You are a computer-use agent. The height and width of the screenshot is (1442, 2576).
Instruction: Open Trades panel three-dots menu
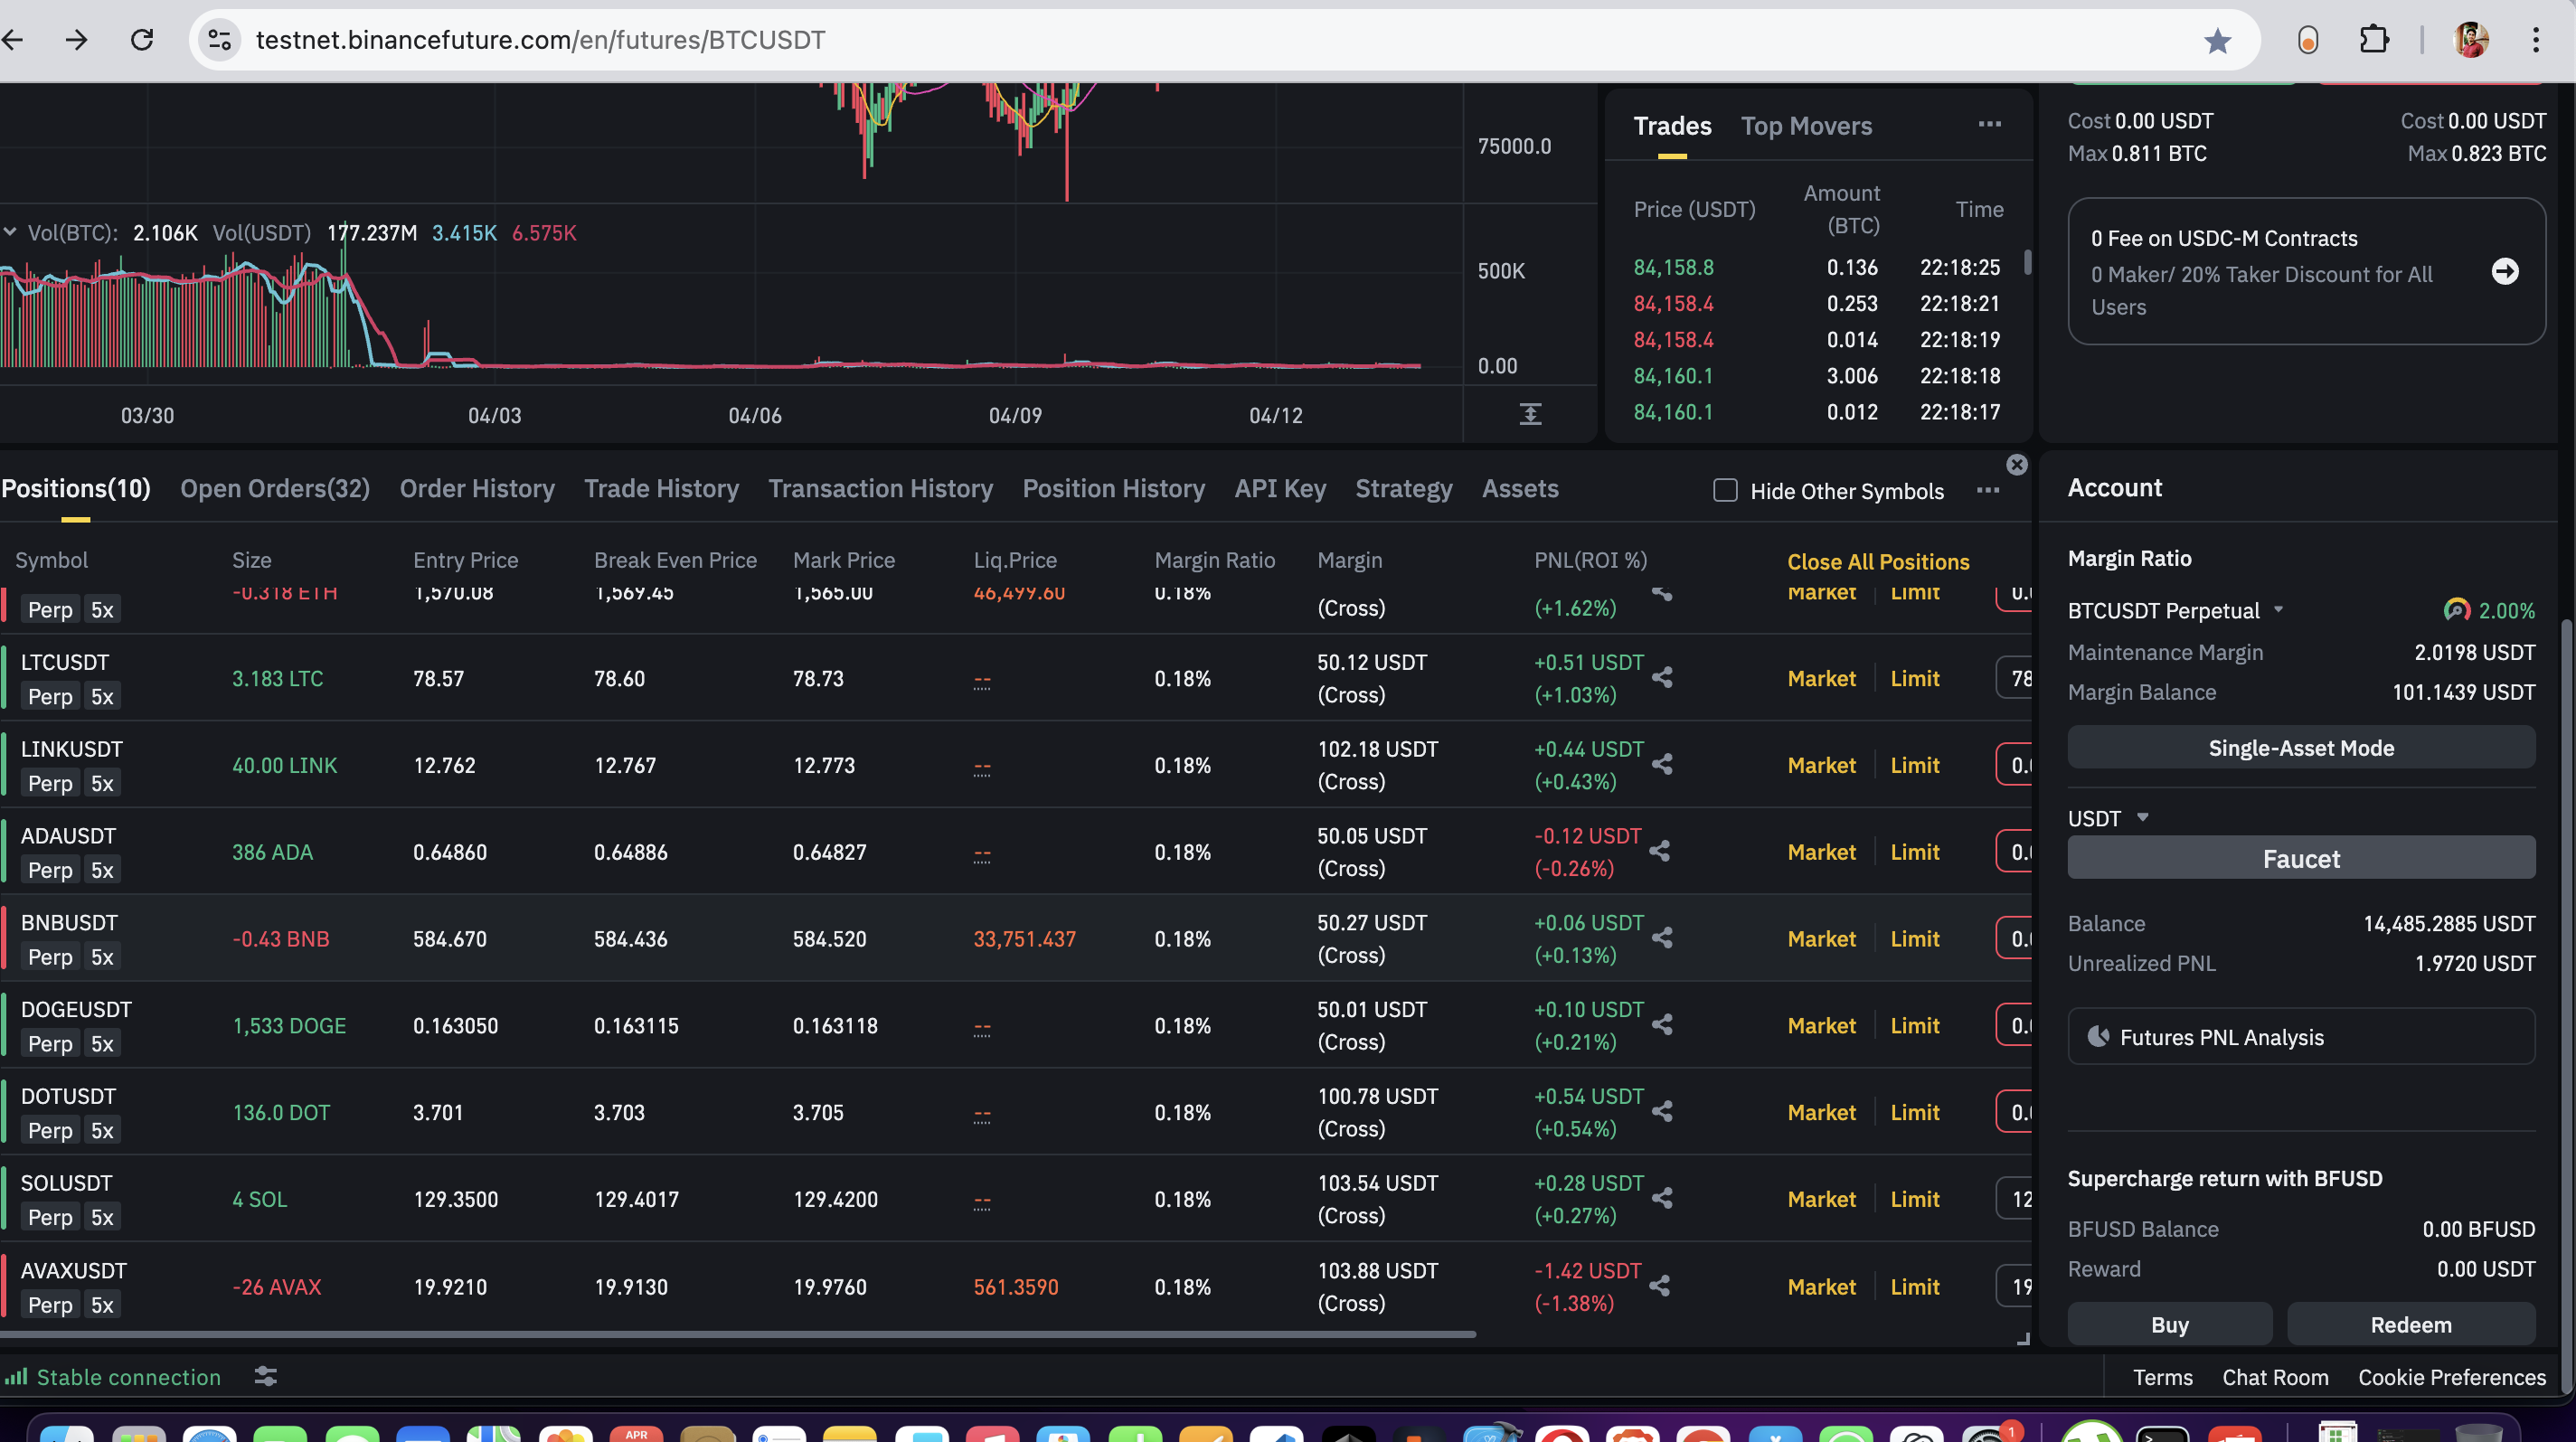(1989, 124)
